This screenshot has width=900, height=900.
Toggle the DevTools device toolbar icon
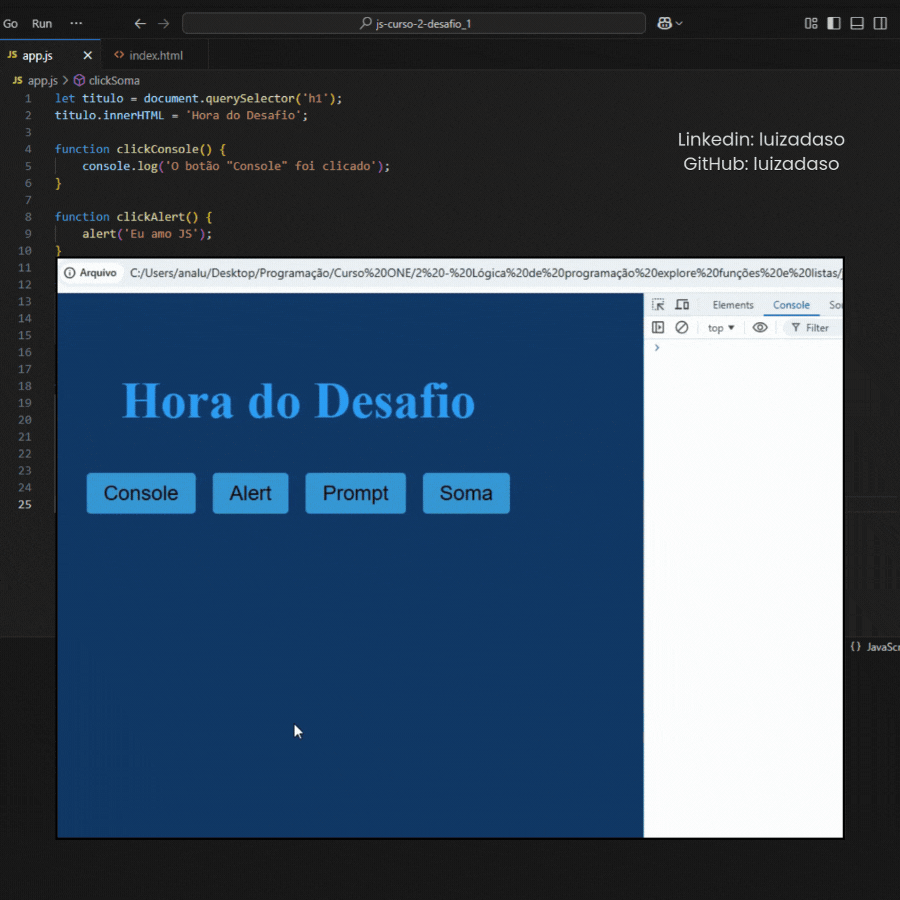tap(682, 305)
